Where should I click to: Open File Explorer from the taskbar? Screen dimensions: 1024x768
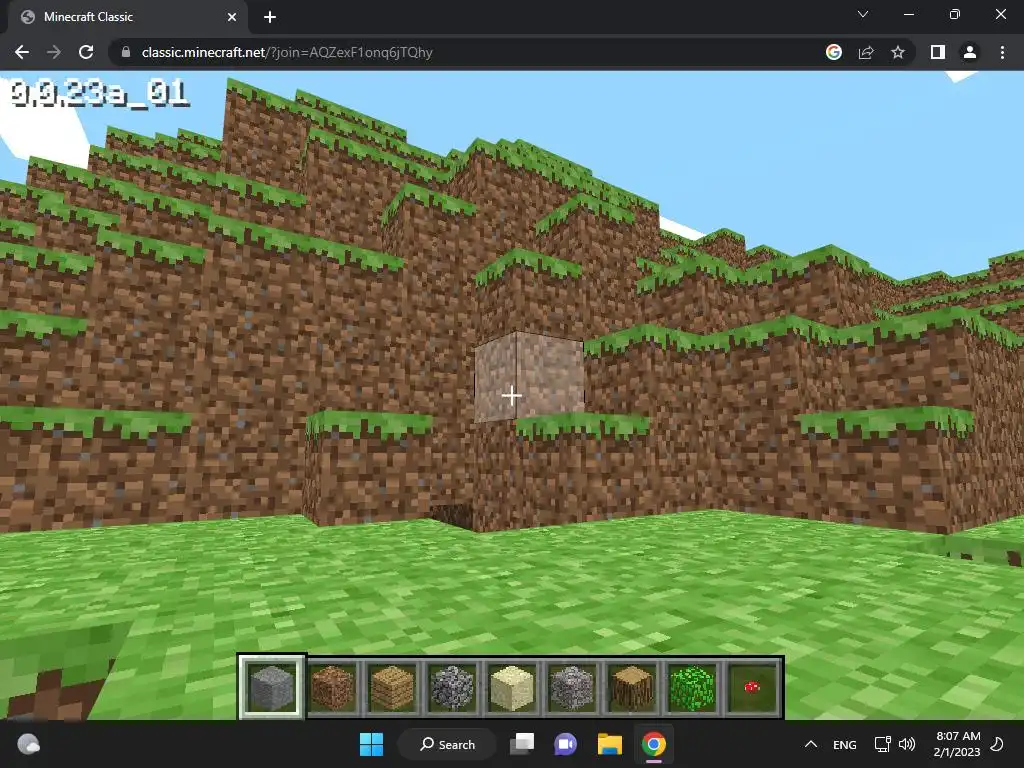tap(609, 744)
